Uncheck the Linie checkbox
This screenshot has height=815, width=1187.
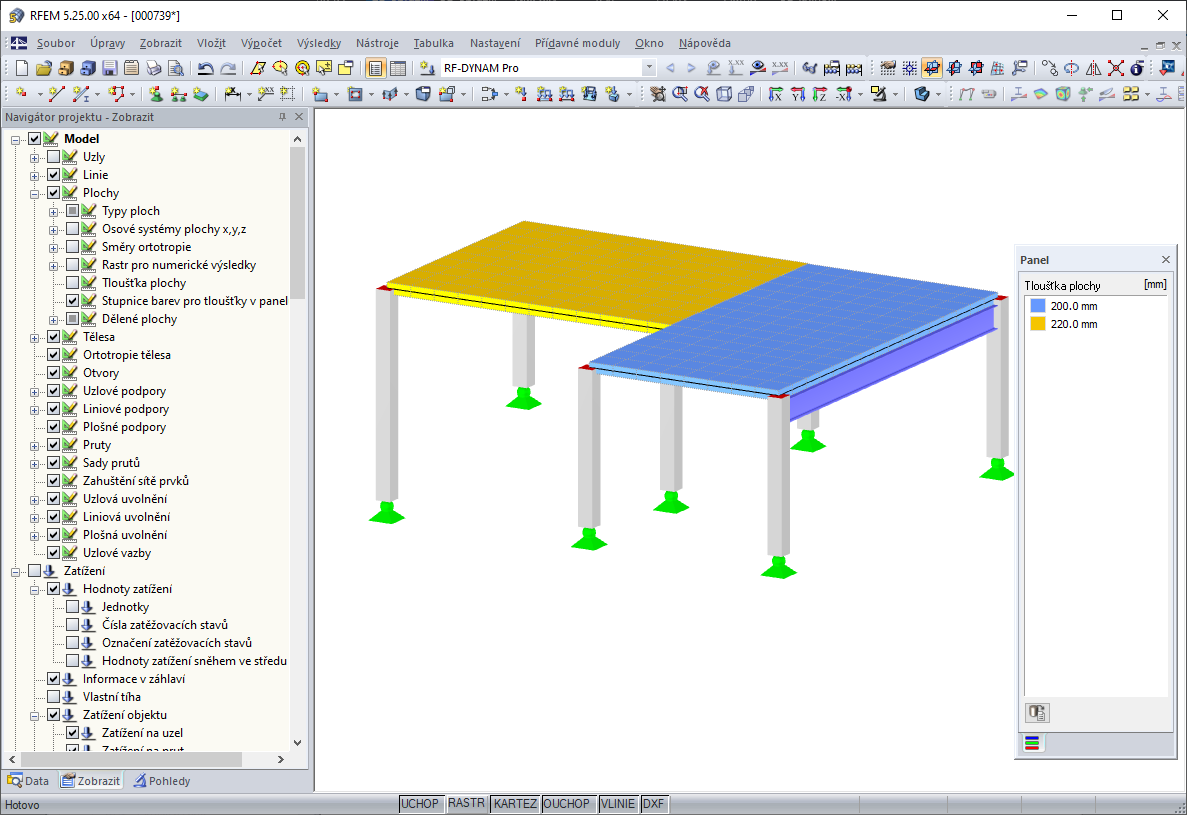click(54, 175)
